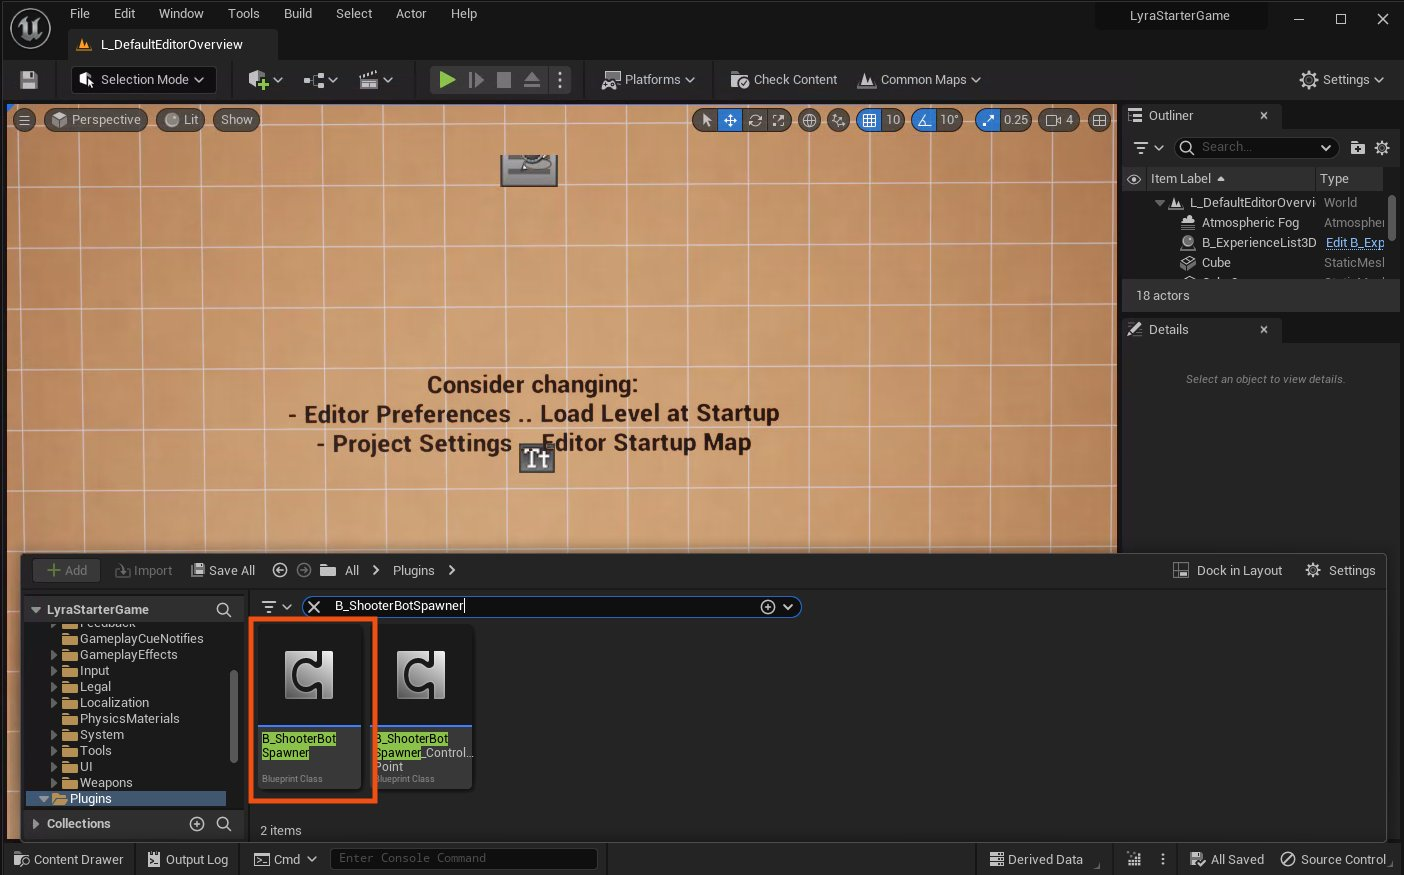
Task: Switch the world/local coordinate system globe
Action: [x=809, y=120]
